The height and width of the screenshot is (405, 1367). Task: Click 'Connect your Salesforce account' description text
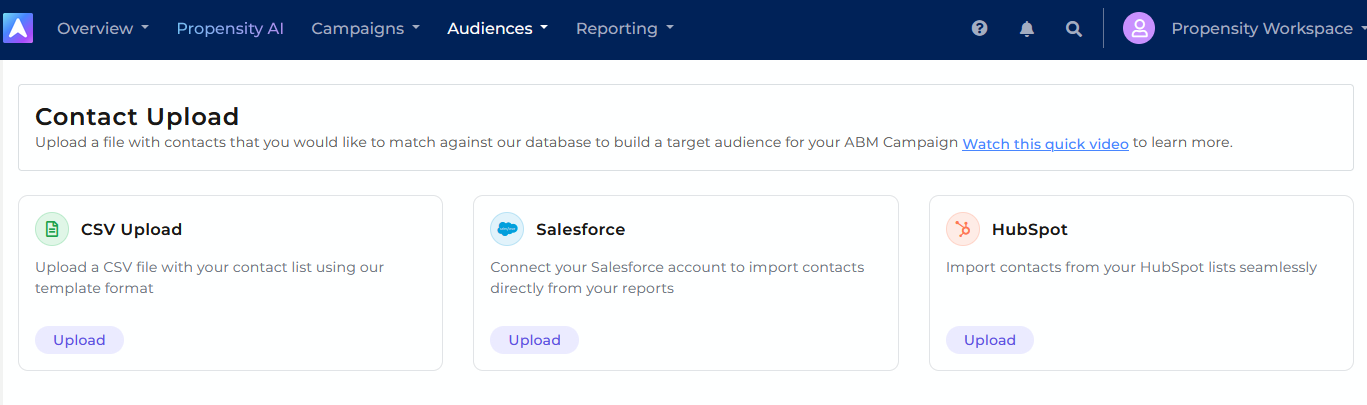pyautogui.click(x=677, y=278)
